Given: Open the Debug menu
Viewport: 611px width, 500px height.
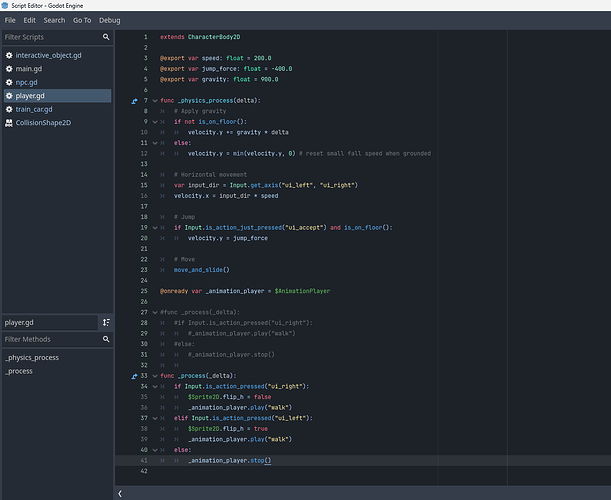Looking at the screenshot, I should coord(109,20).
